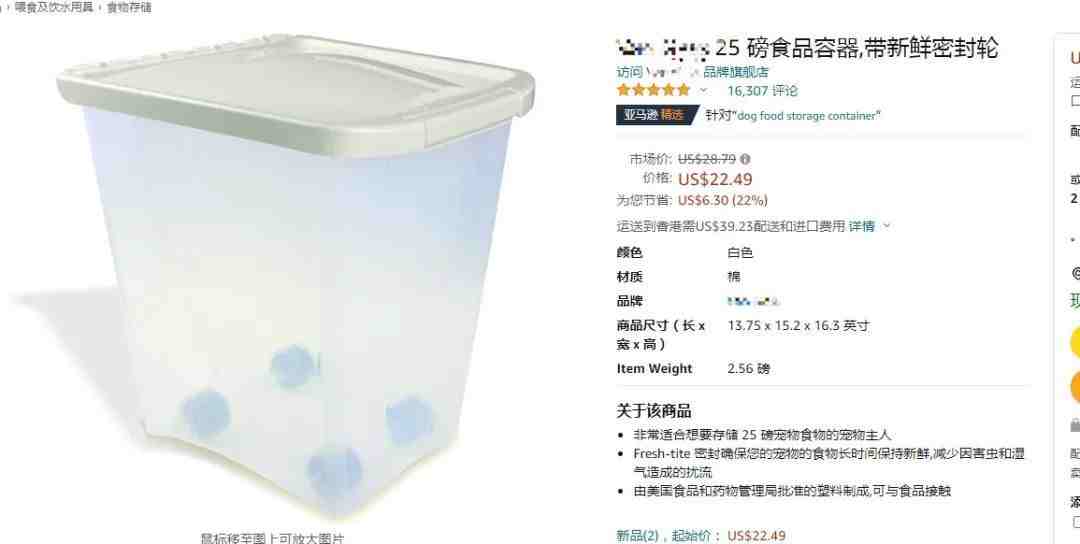Screen dimensions: 1080x544
Task: Open the 喂食及饮水用具 breadcrumb category
Action: (x=54, y=8)
